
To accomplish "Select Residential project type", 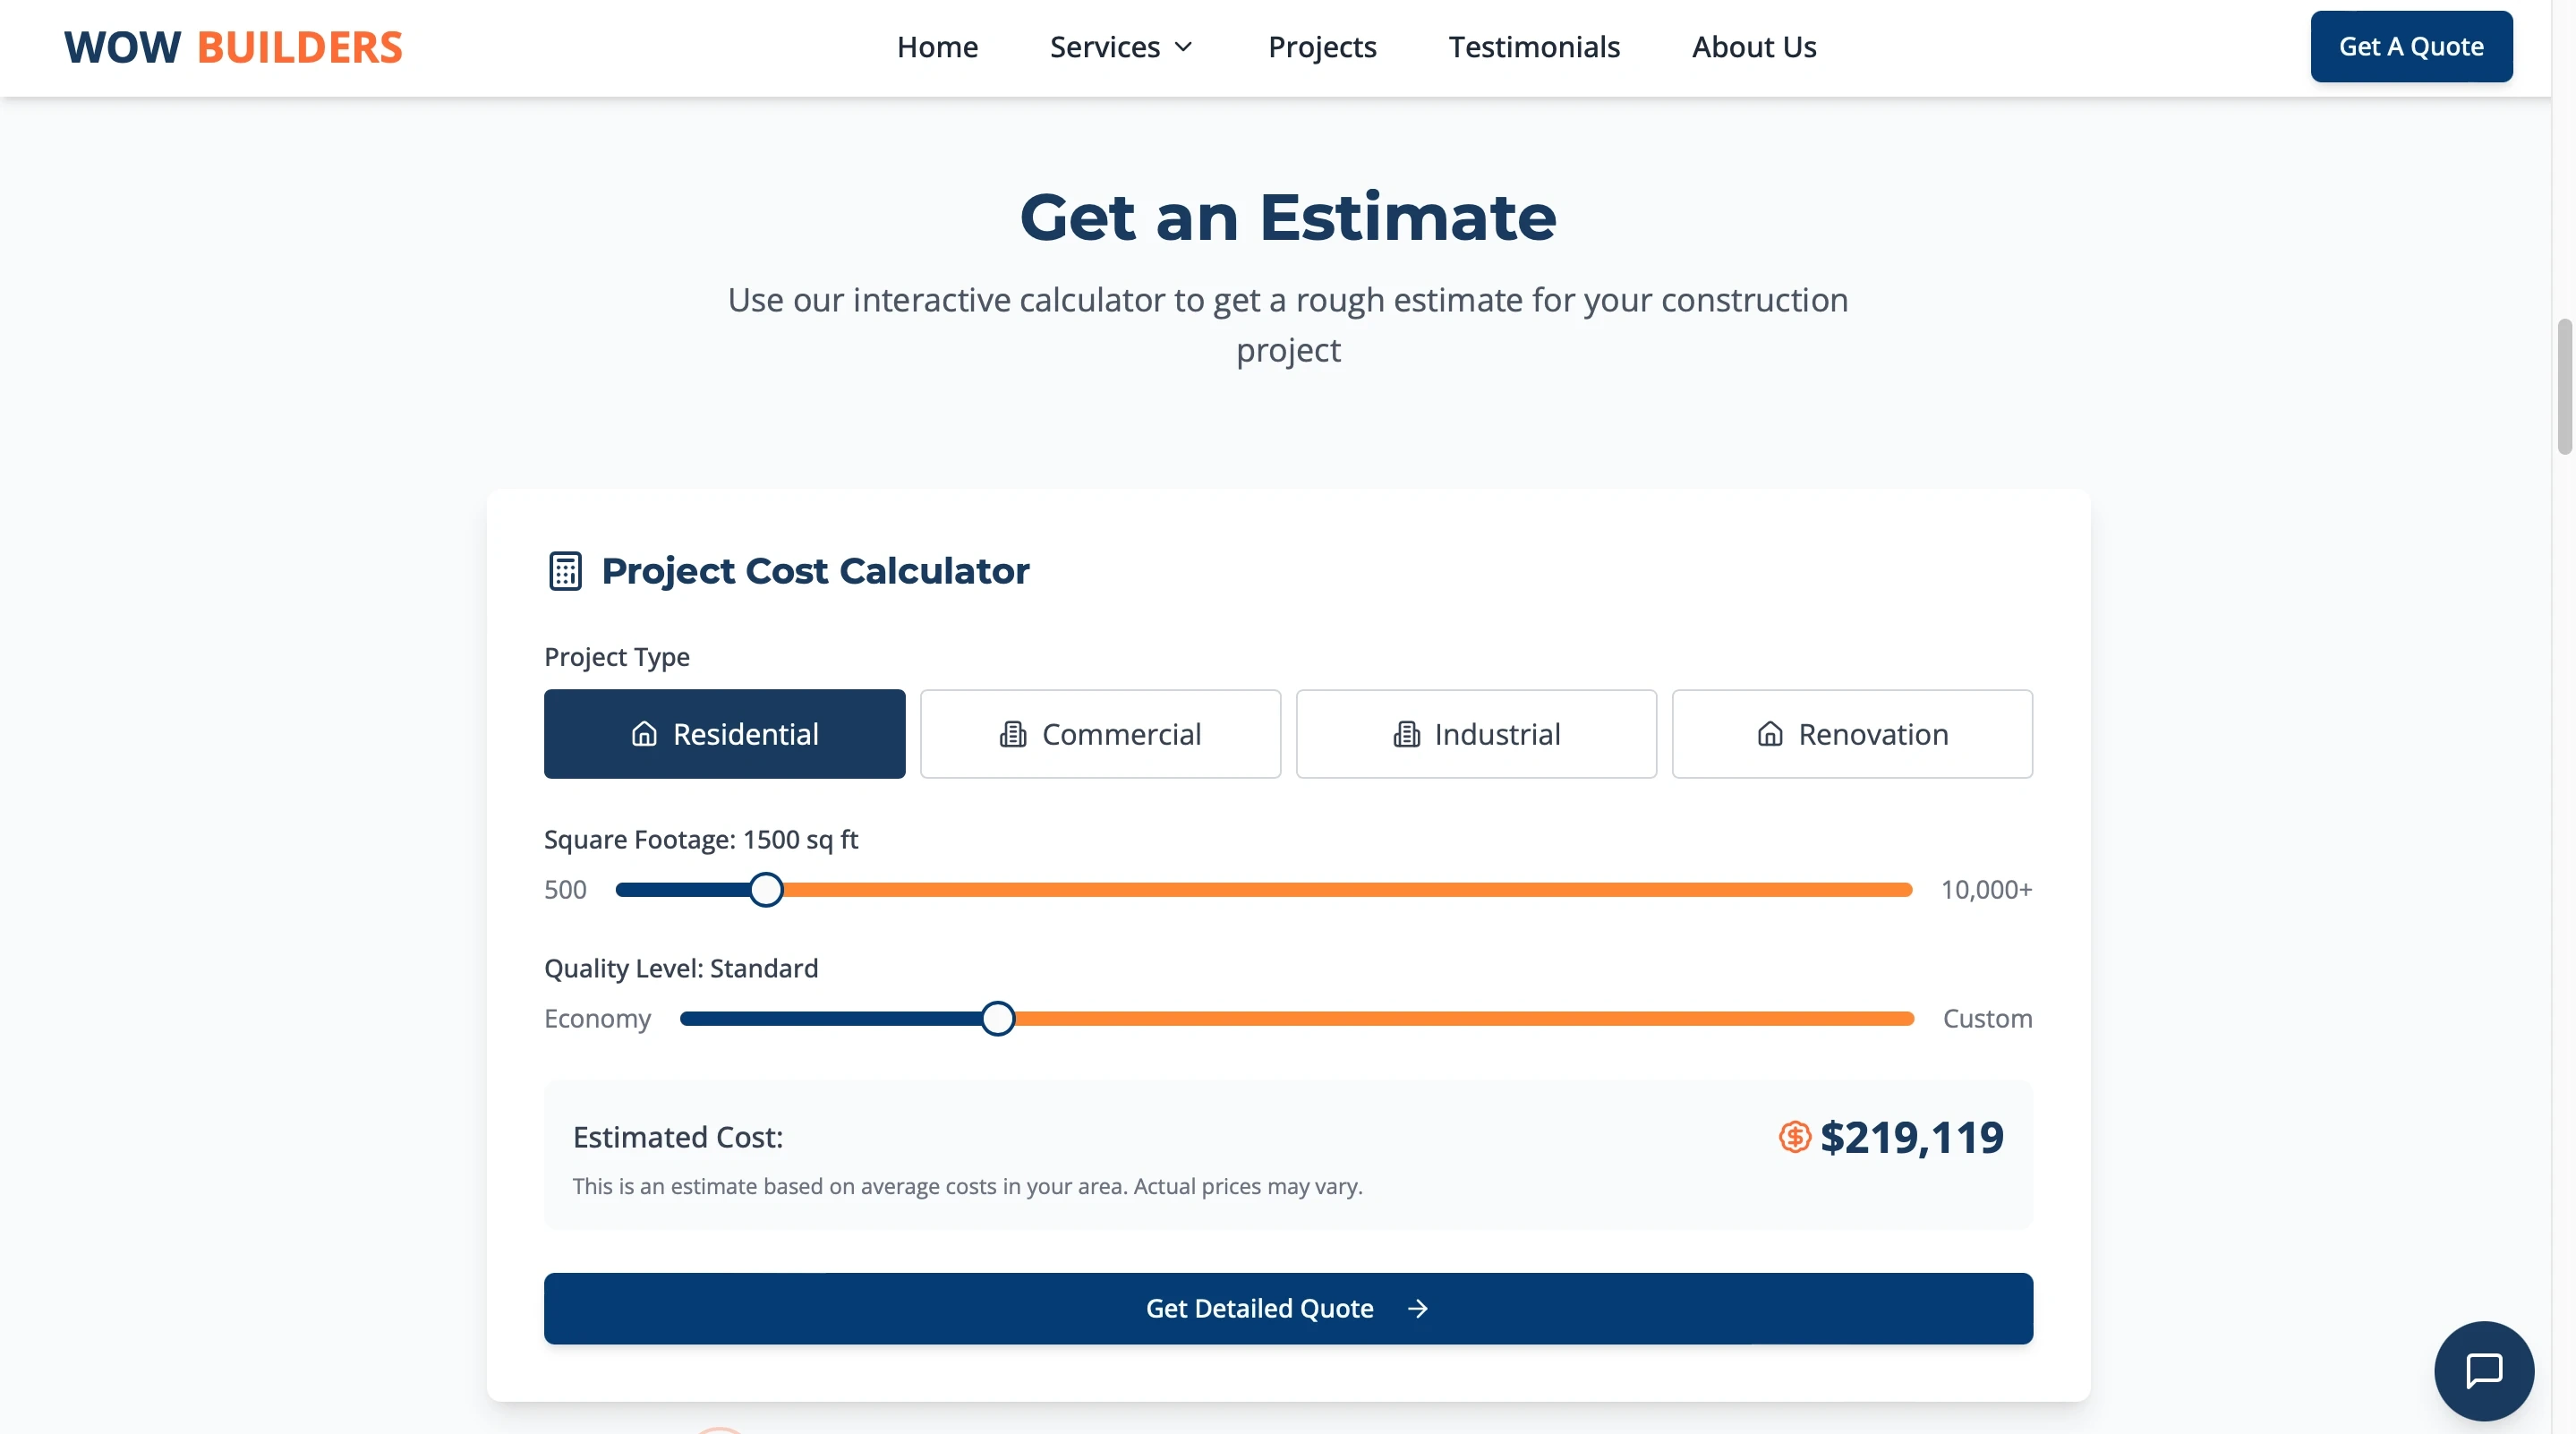I will coord(724,734).
